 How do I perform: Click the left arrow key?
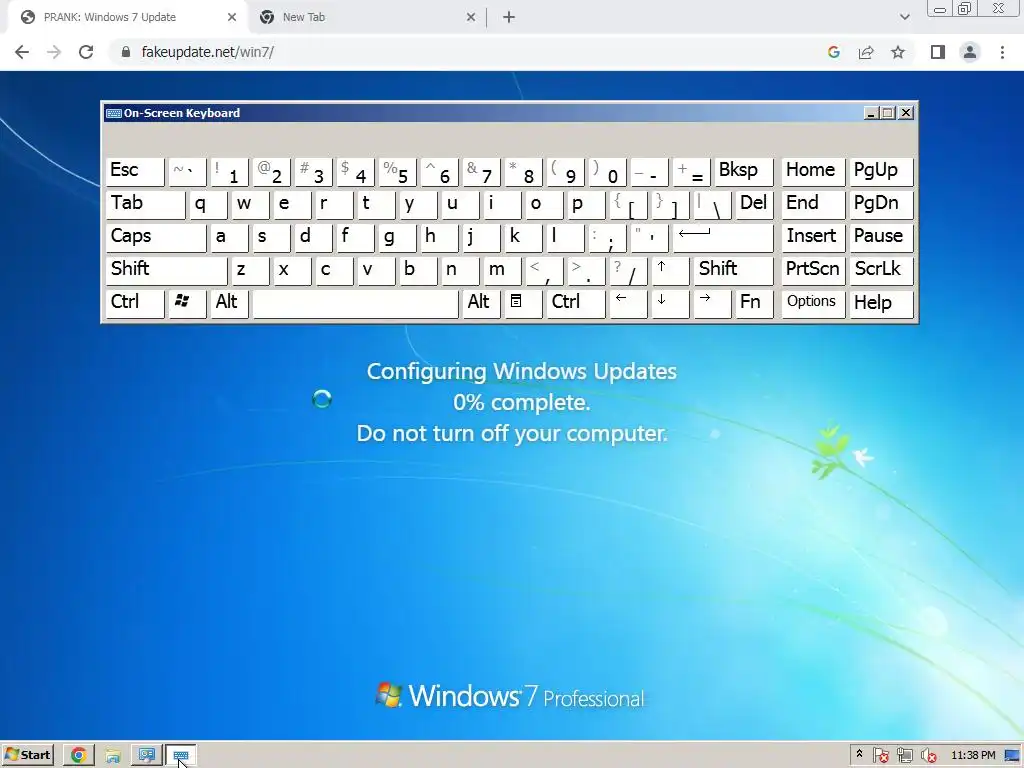click(x=628, y=303)
